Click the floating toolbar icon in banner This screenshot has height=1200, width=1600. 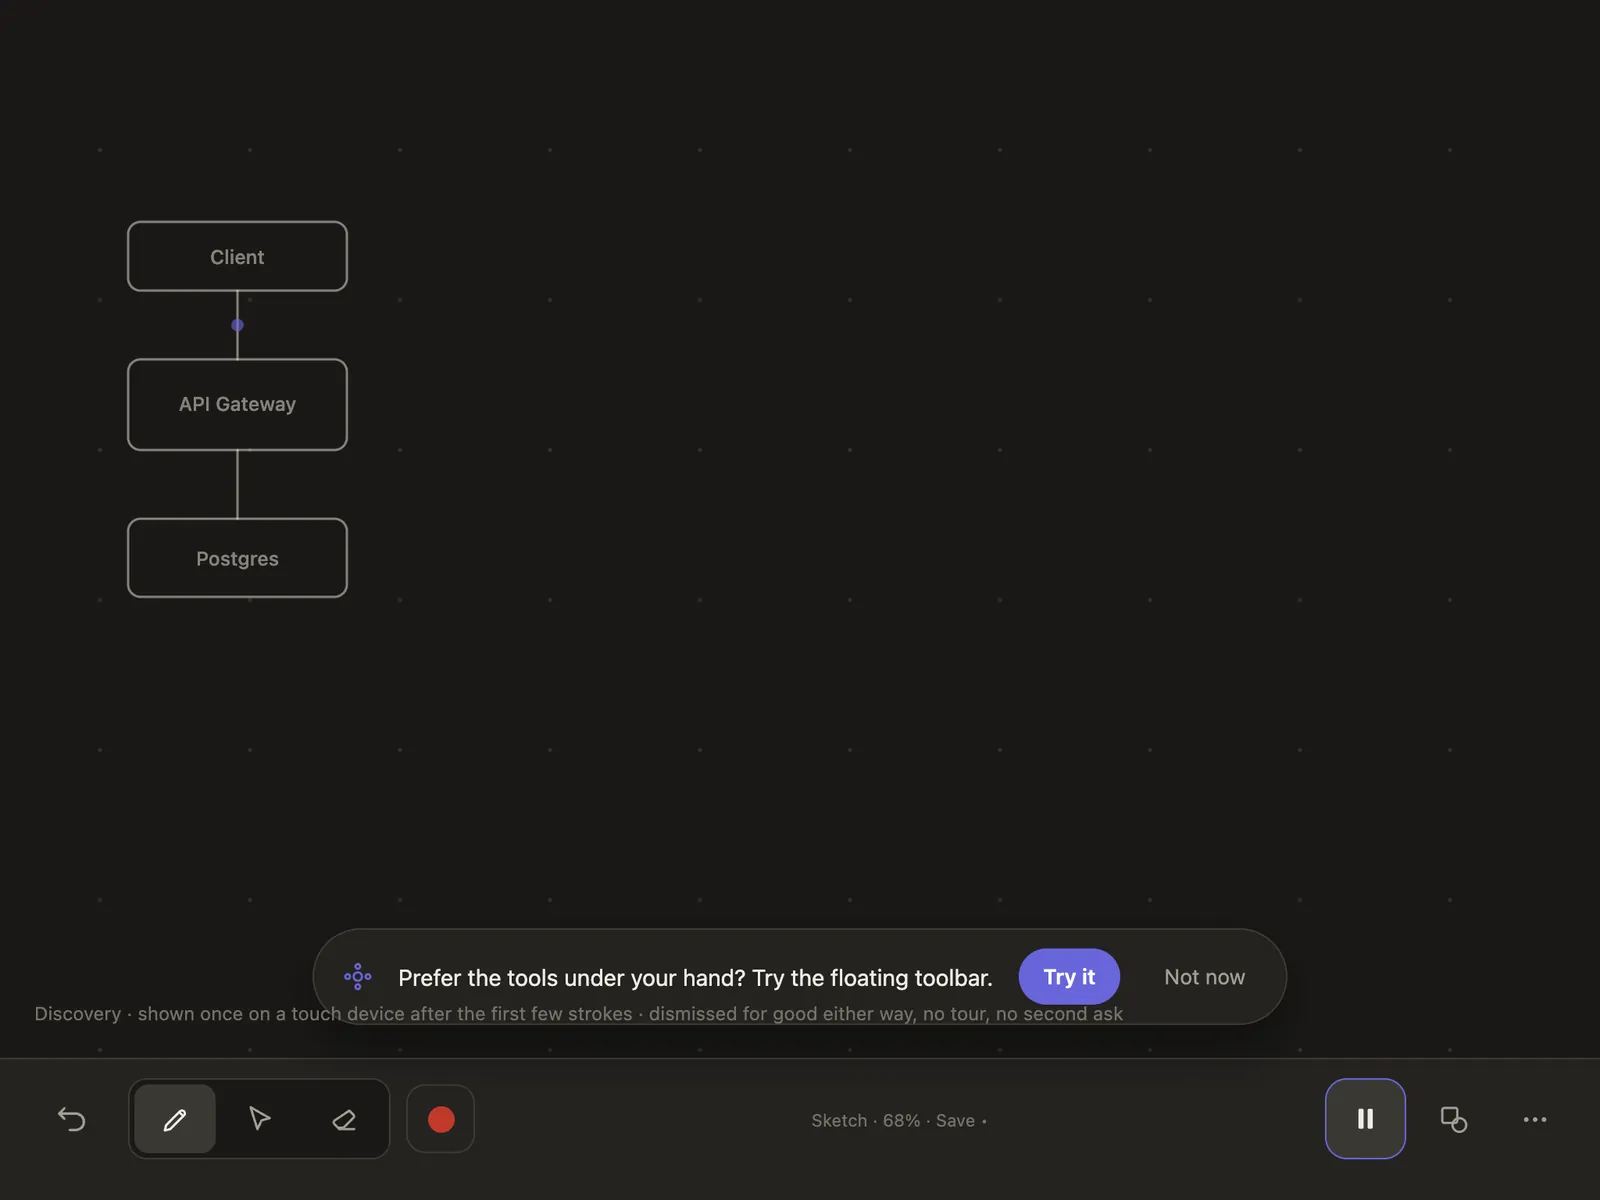(x=358, y=977)
